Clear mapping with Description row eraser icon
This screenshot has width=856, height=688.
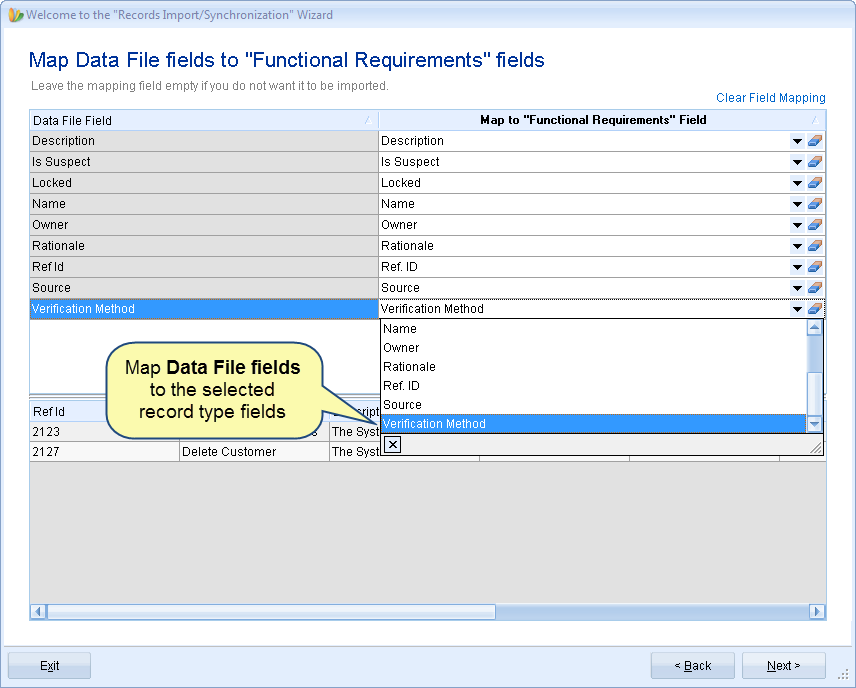(x=815, y=141)
